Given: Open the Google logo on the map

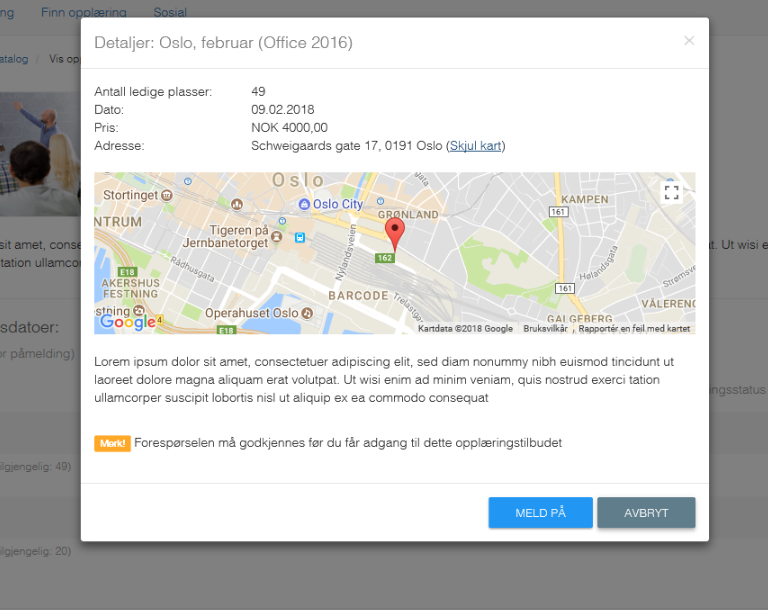Looking at the screenshot, I should (127, 321).
